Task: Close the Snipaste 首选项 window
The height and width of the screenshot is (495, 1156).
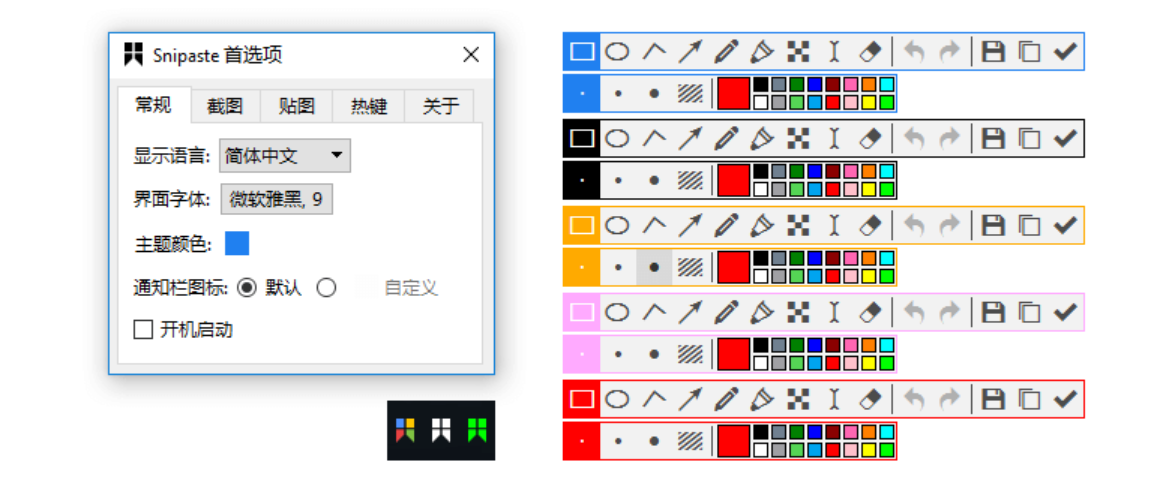Action: coord(470,55)
